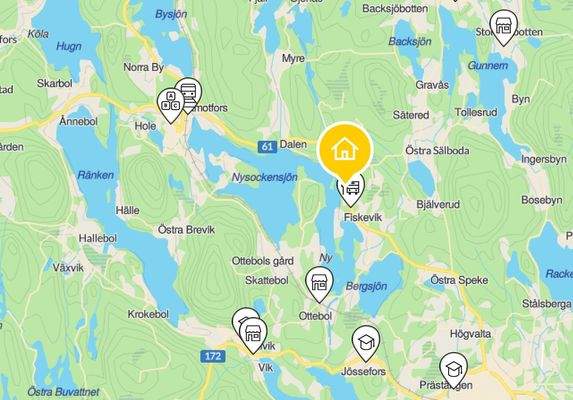
Task: Click the school marker at Prästängen
Action: coord(454,370)
